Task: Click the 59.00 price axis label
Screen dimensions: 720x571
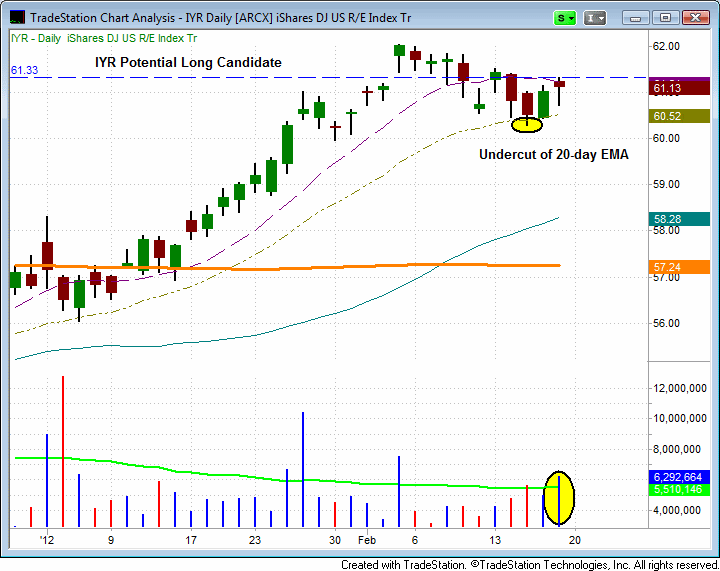Action: 666,184
